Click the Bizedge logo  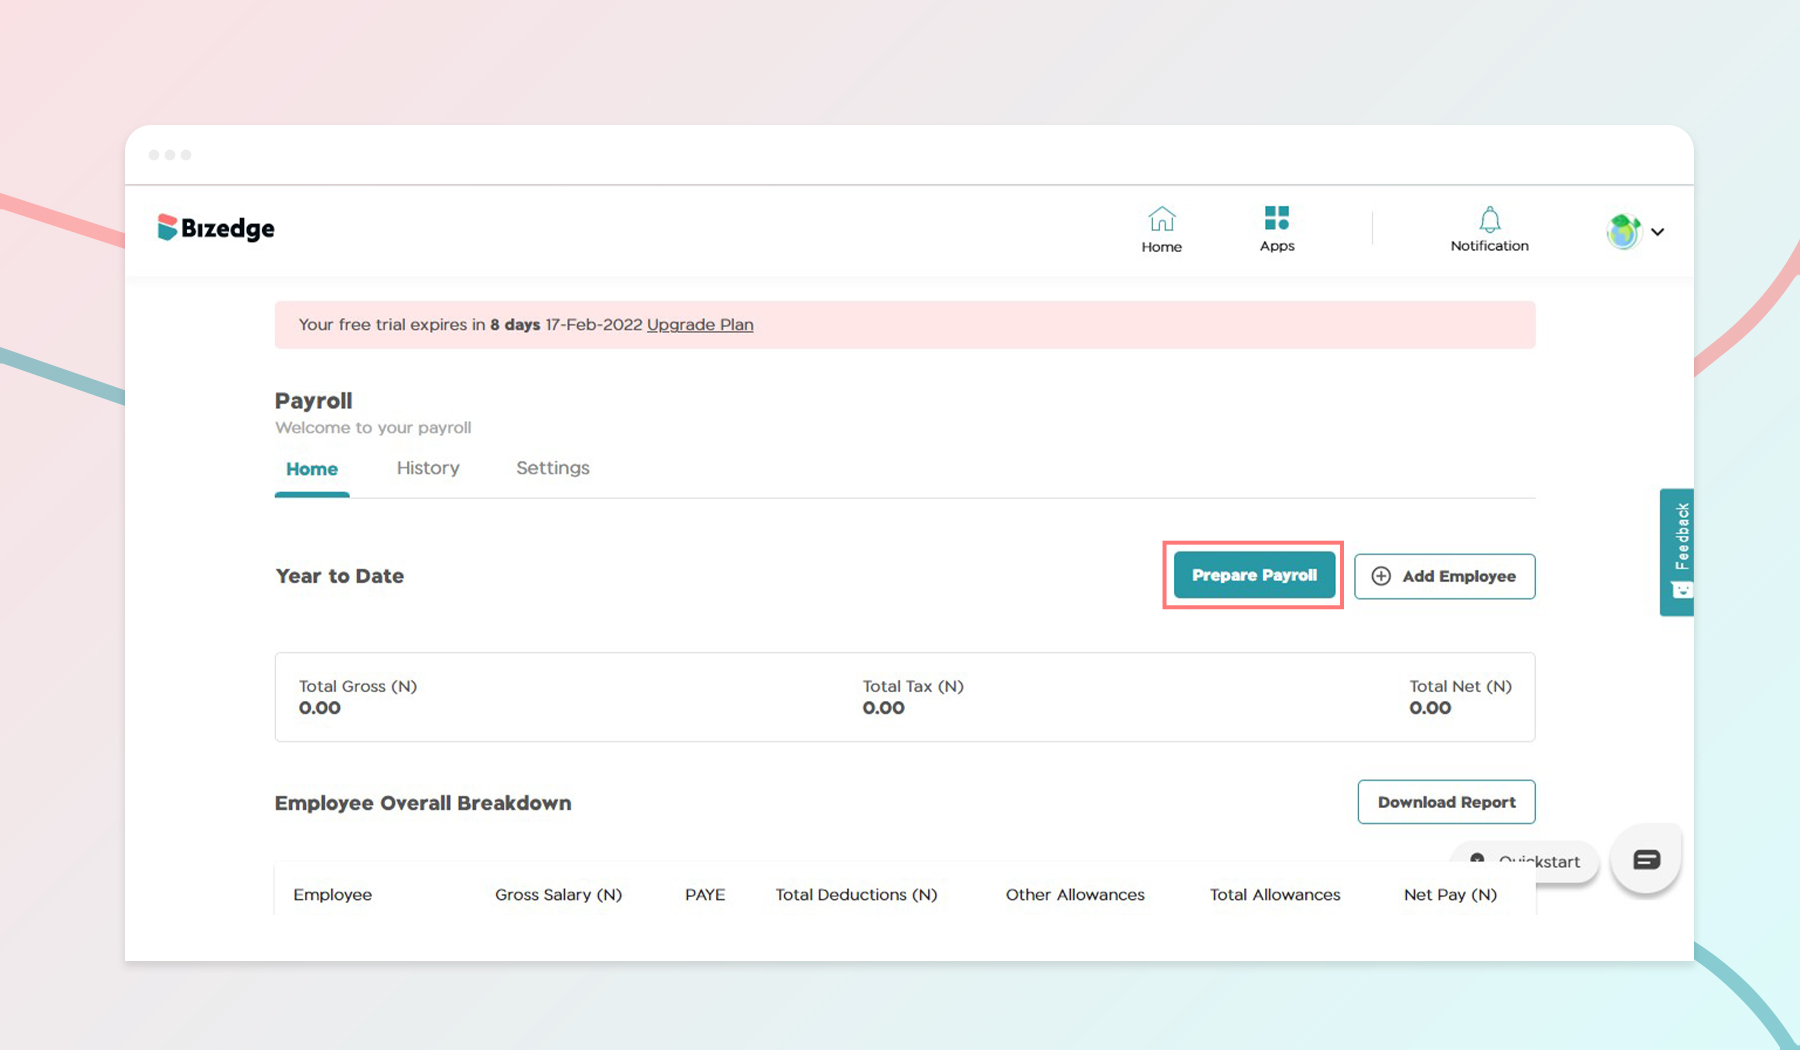(215, 228)
